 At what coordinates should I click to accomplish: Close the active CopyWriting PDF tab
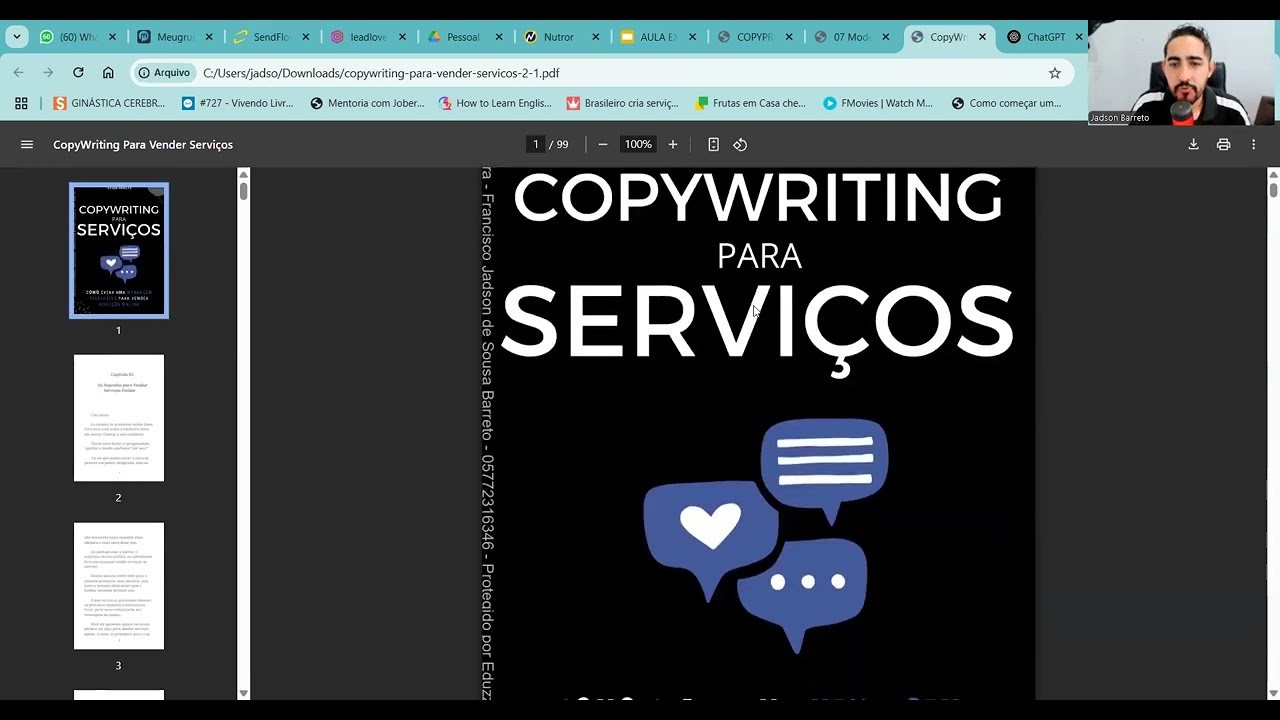point(982,37)
